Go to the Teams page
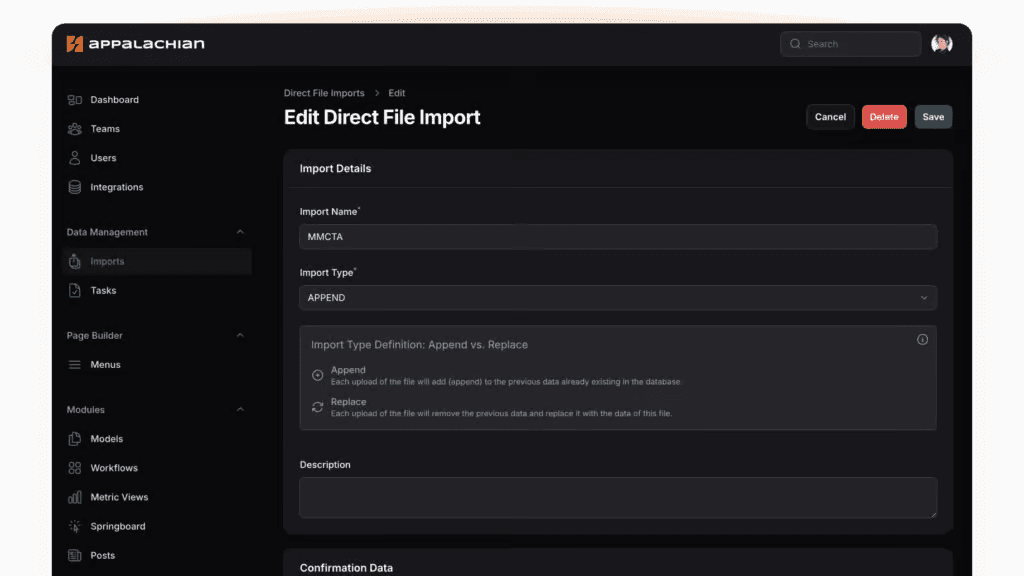Viewport: 1024px width, 576px height. click(x=105, y=129)
